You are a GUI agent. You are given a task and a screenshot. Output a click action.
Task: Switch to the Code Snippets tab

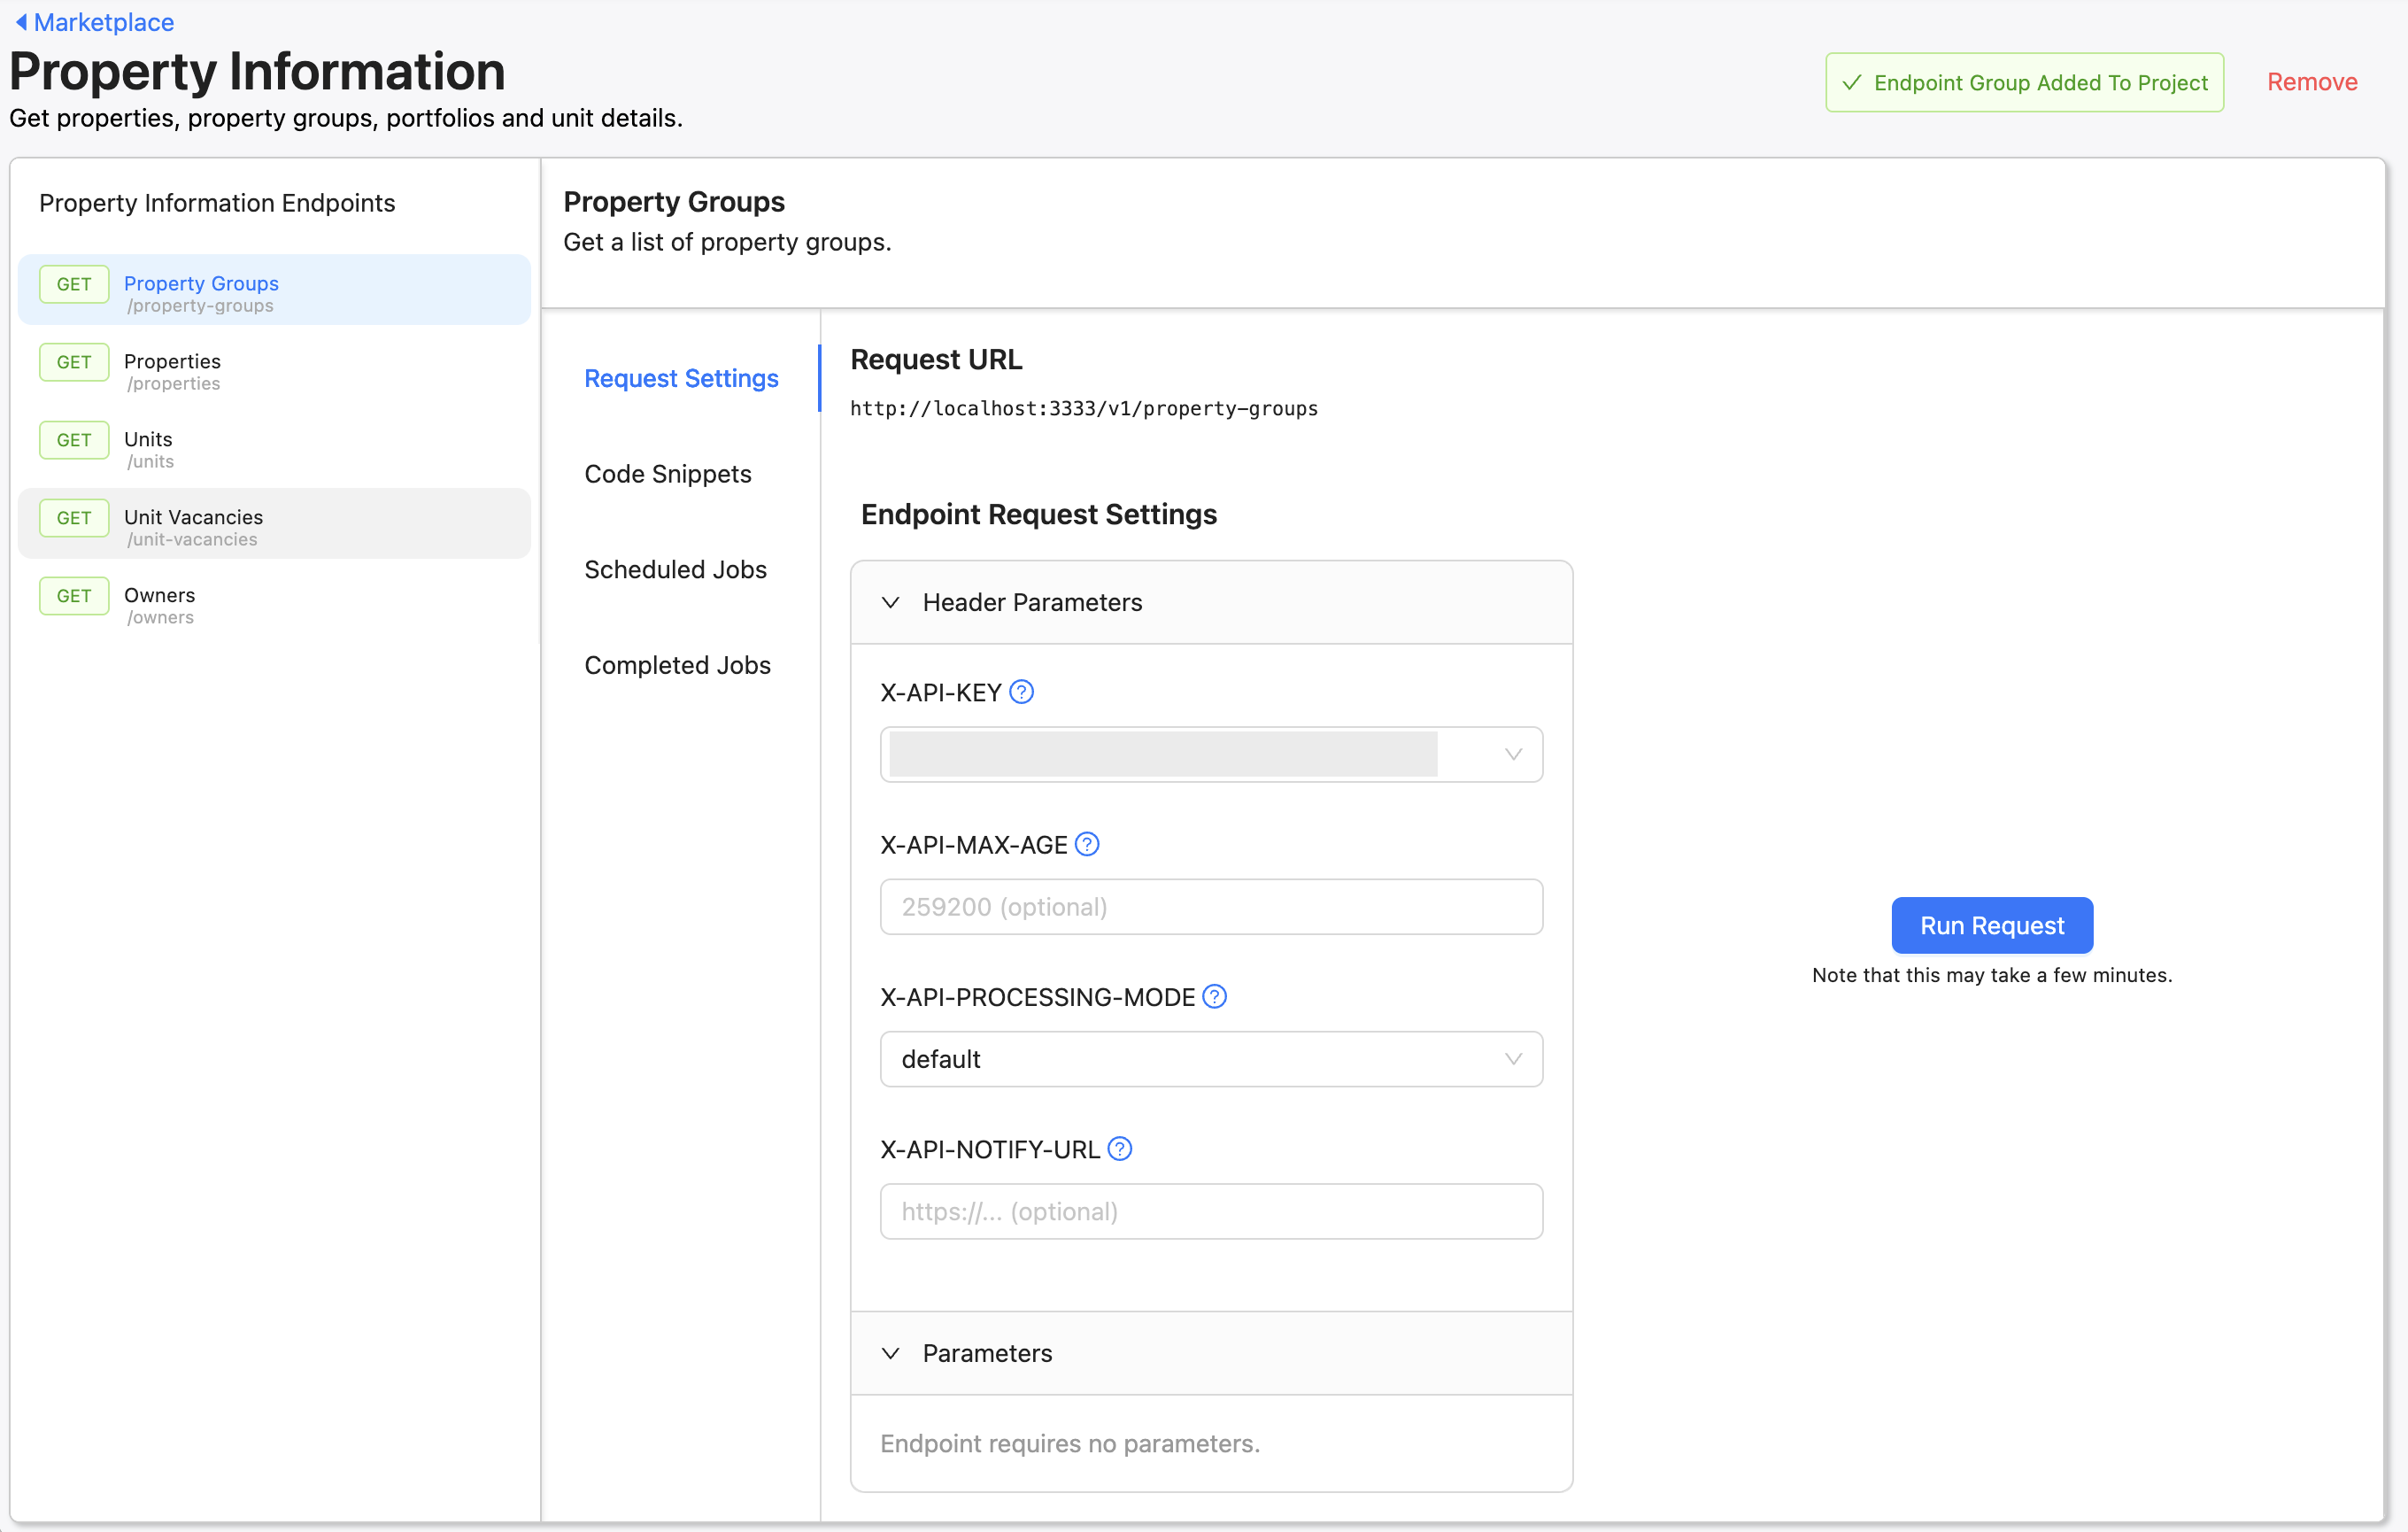tap(668, 473)
